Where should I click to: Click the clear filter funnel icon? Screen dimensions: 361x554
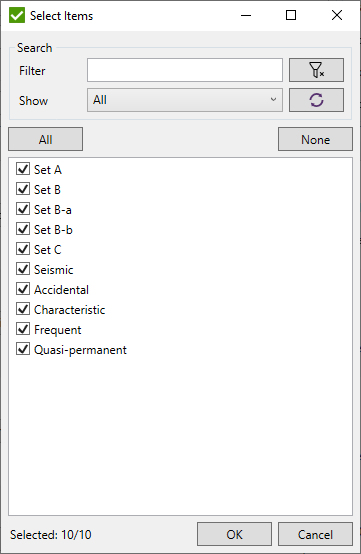[316, 70]
